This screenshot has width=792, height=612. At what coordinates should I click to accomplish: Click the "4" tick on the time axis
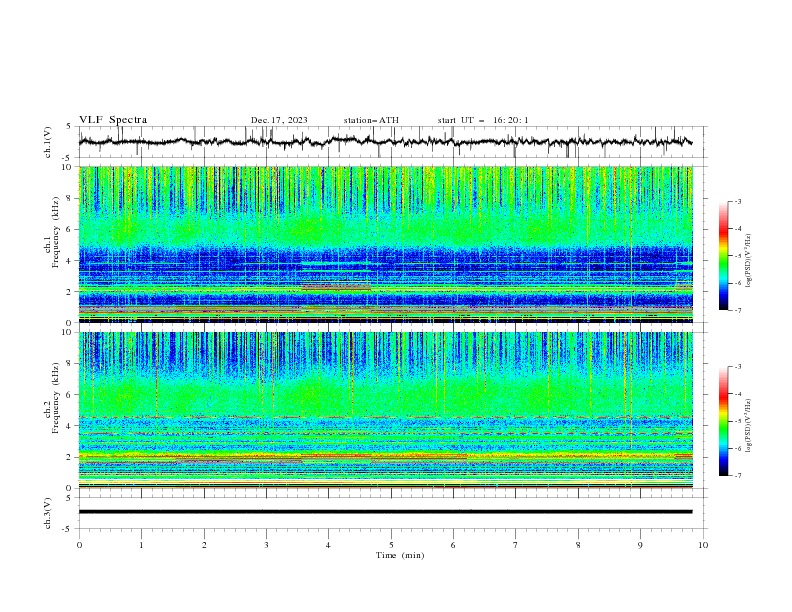pos(328,545)
